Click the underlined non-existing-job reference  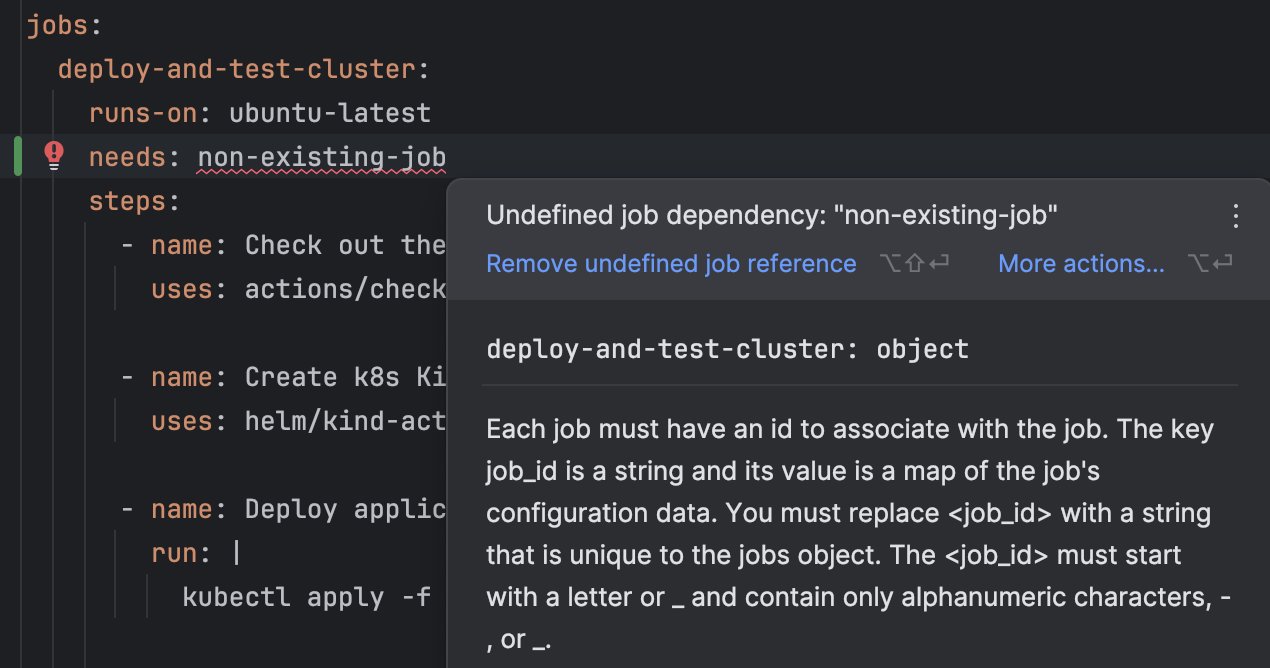click(320, 156)
